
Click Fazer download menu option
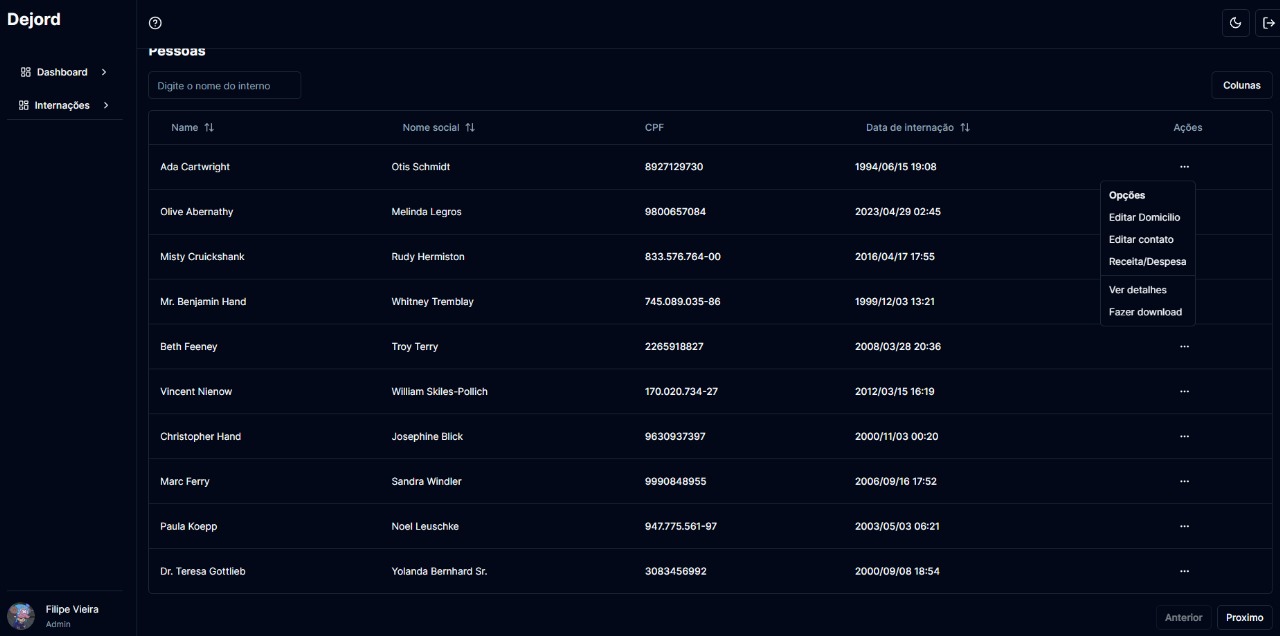pyautogui.click(x=1145, y=312)
